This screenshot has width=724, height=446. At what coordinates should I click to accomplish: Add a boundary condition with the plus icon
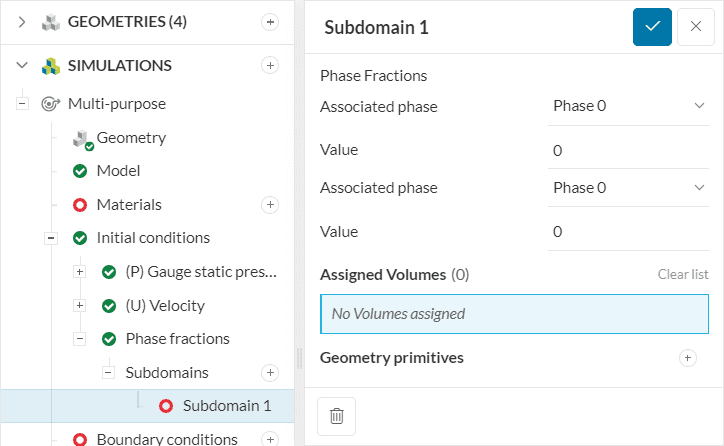point(269,439)
